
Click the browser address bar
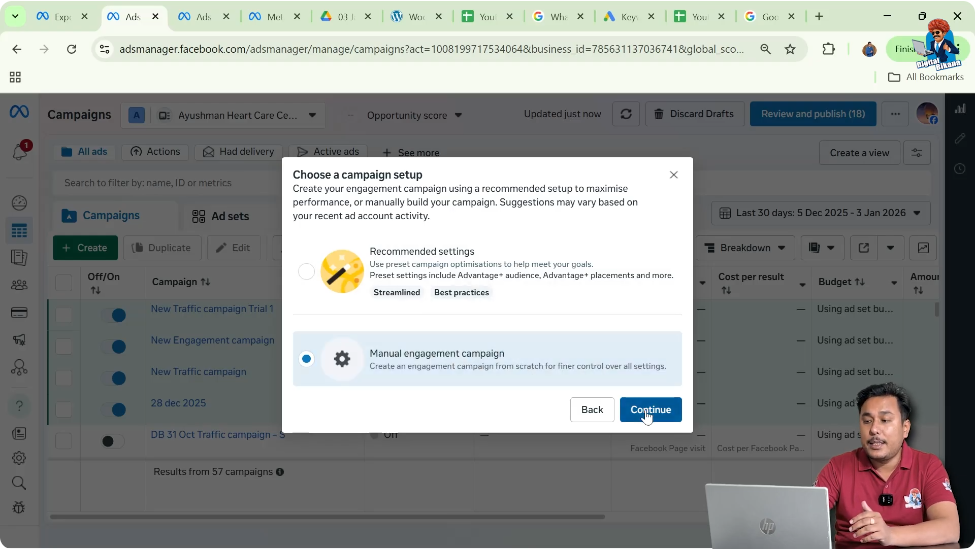431,49
